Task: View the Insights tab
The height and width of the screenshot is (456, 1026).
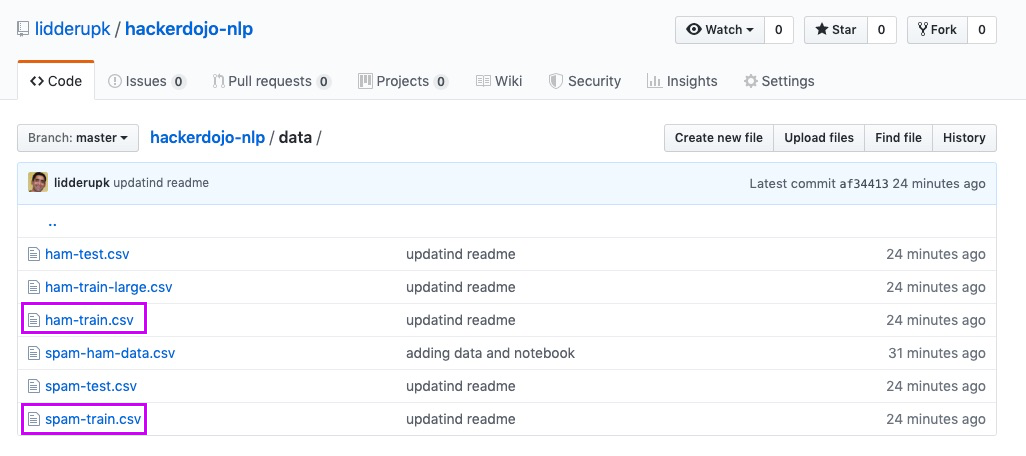Action: click(682, 81)
